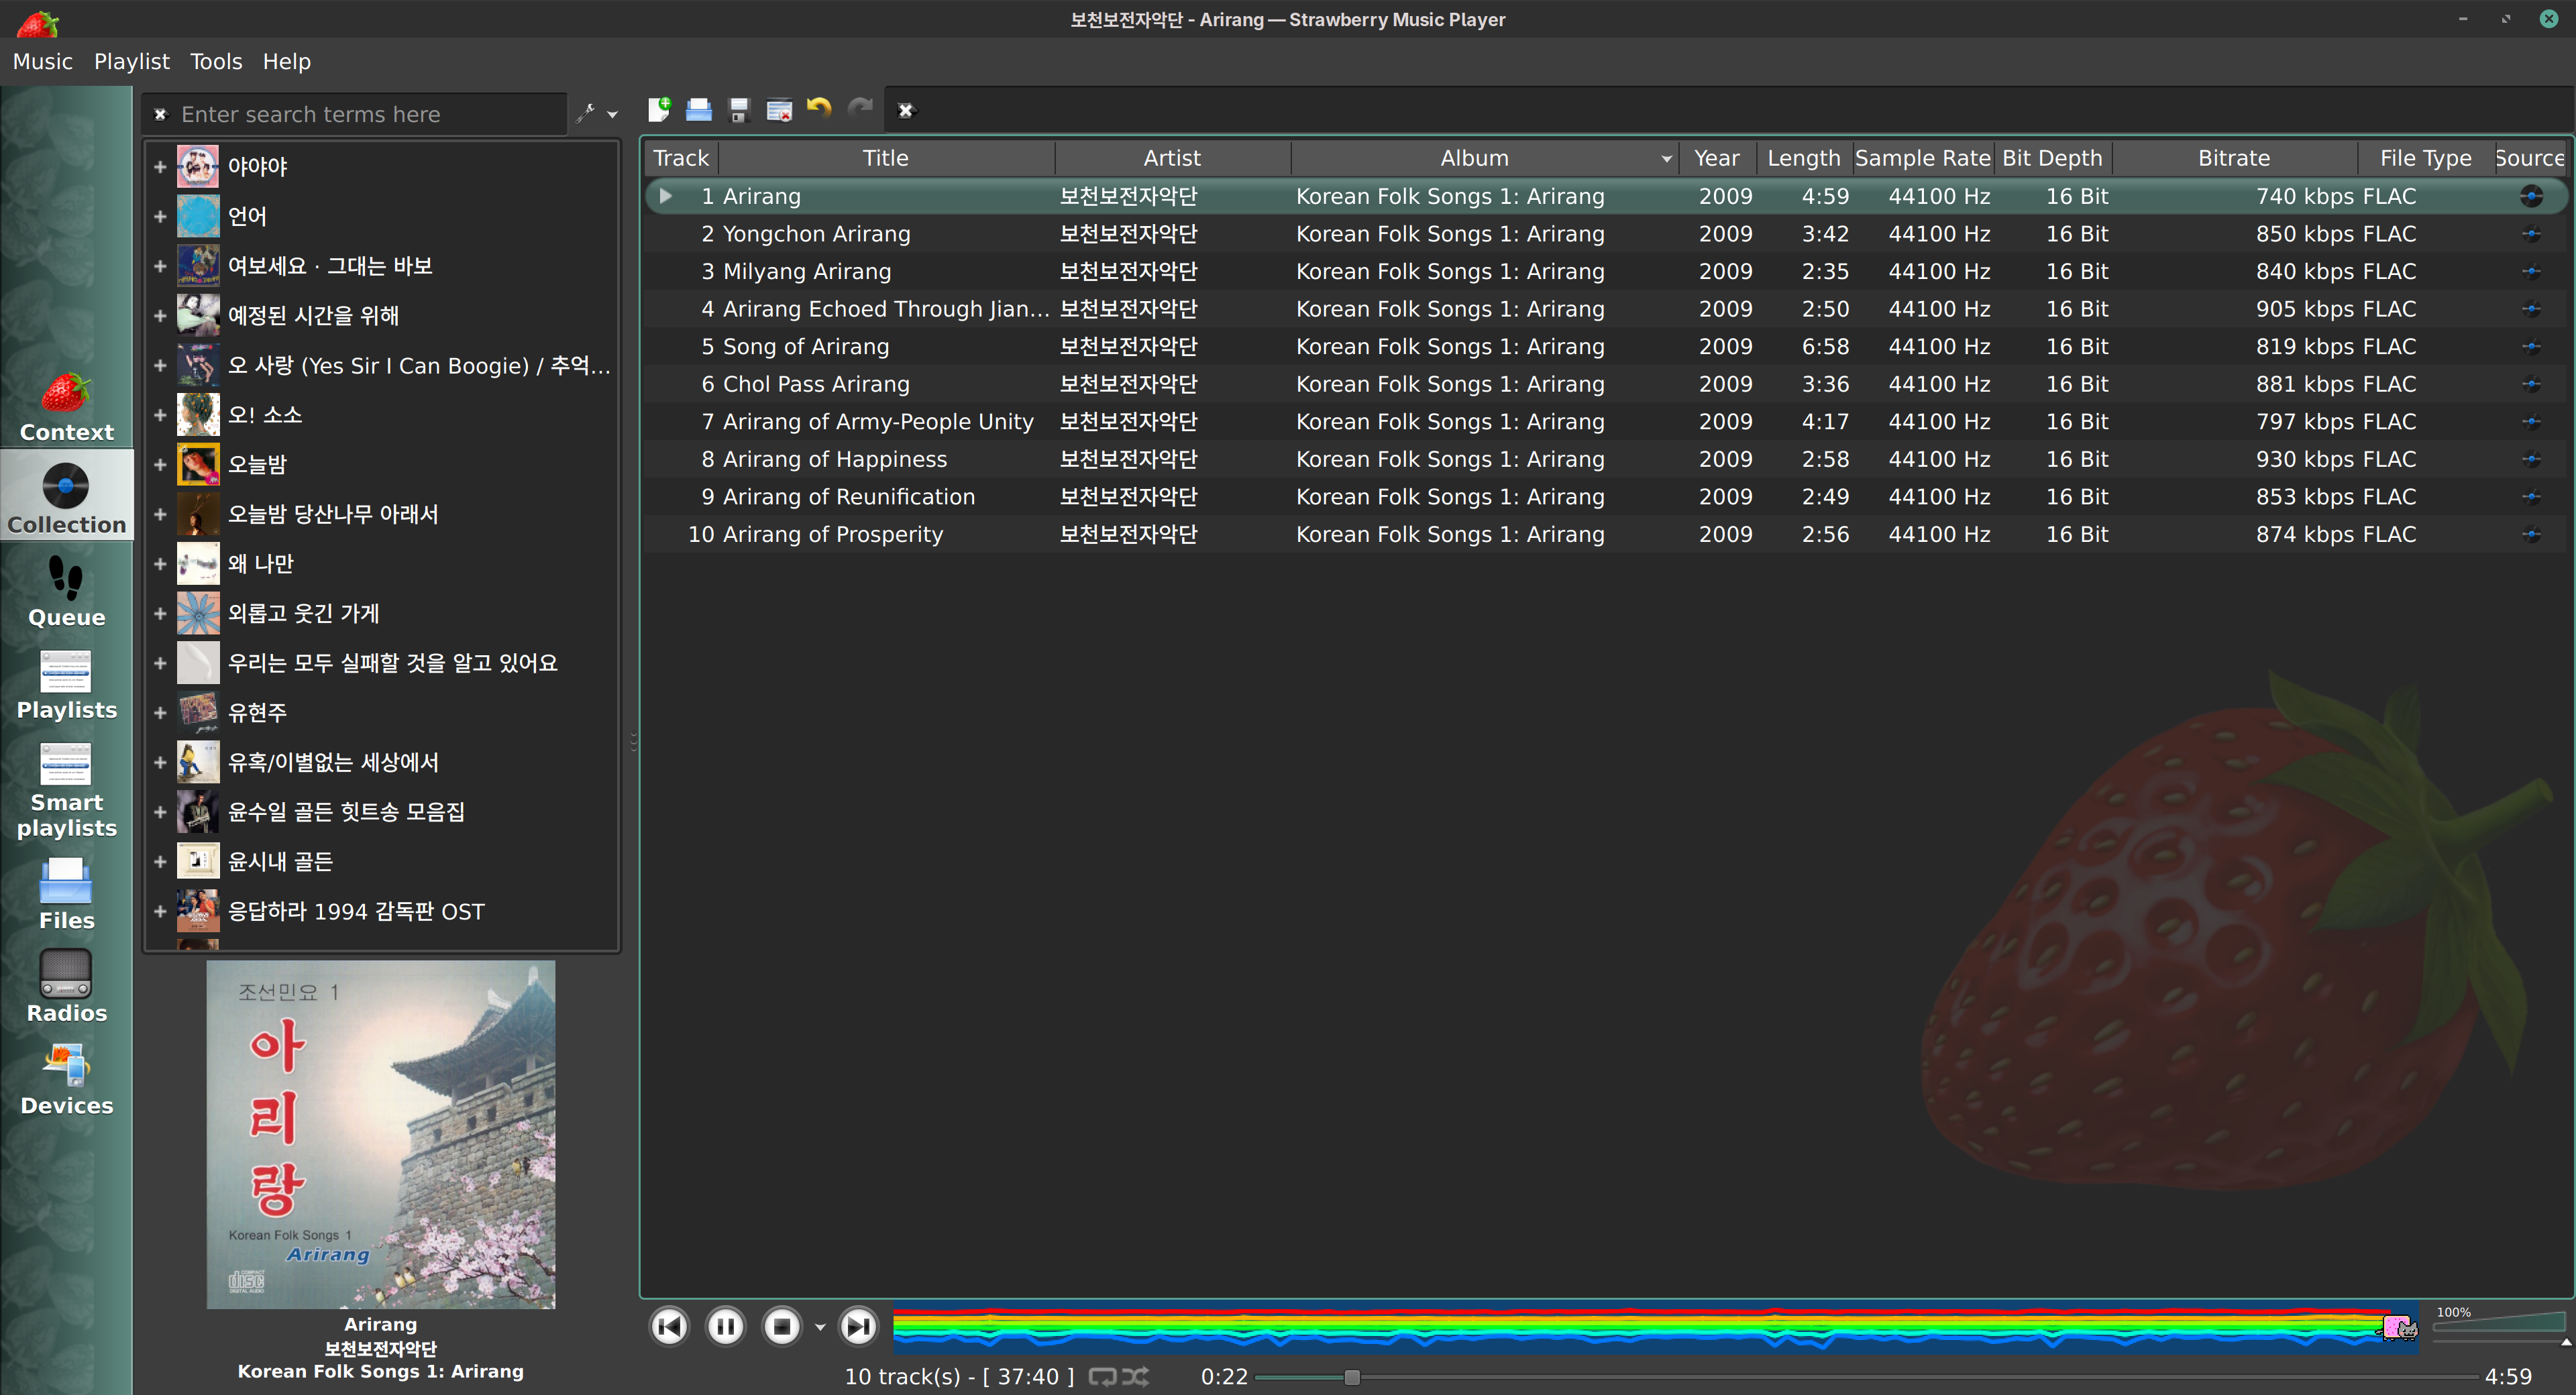Click the track seek slider handle
Image resolution: width=2576 pixels, height=1395 pixels.
coord(1352,1377)
